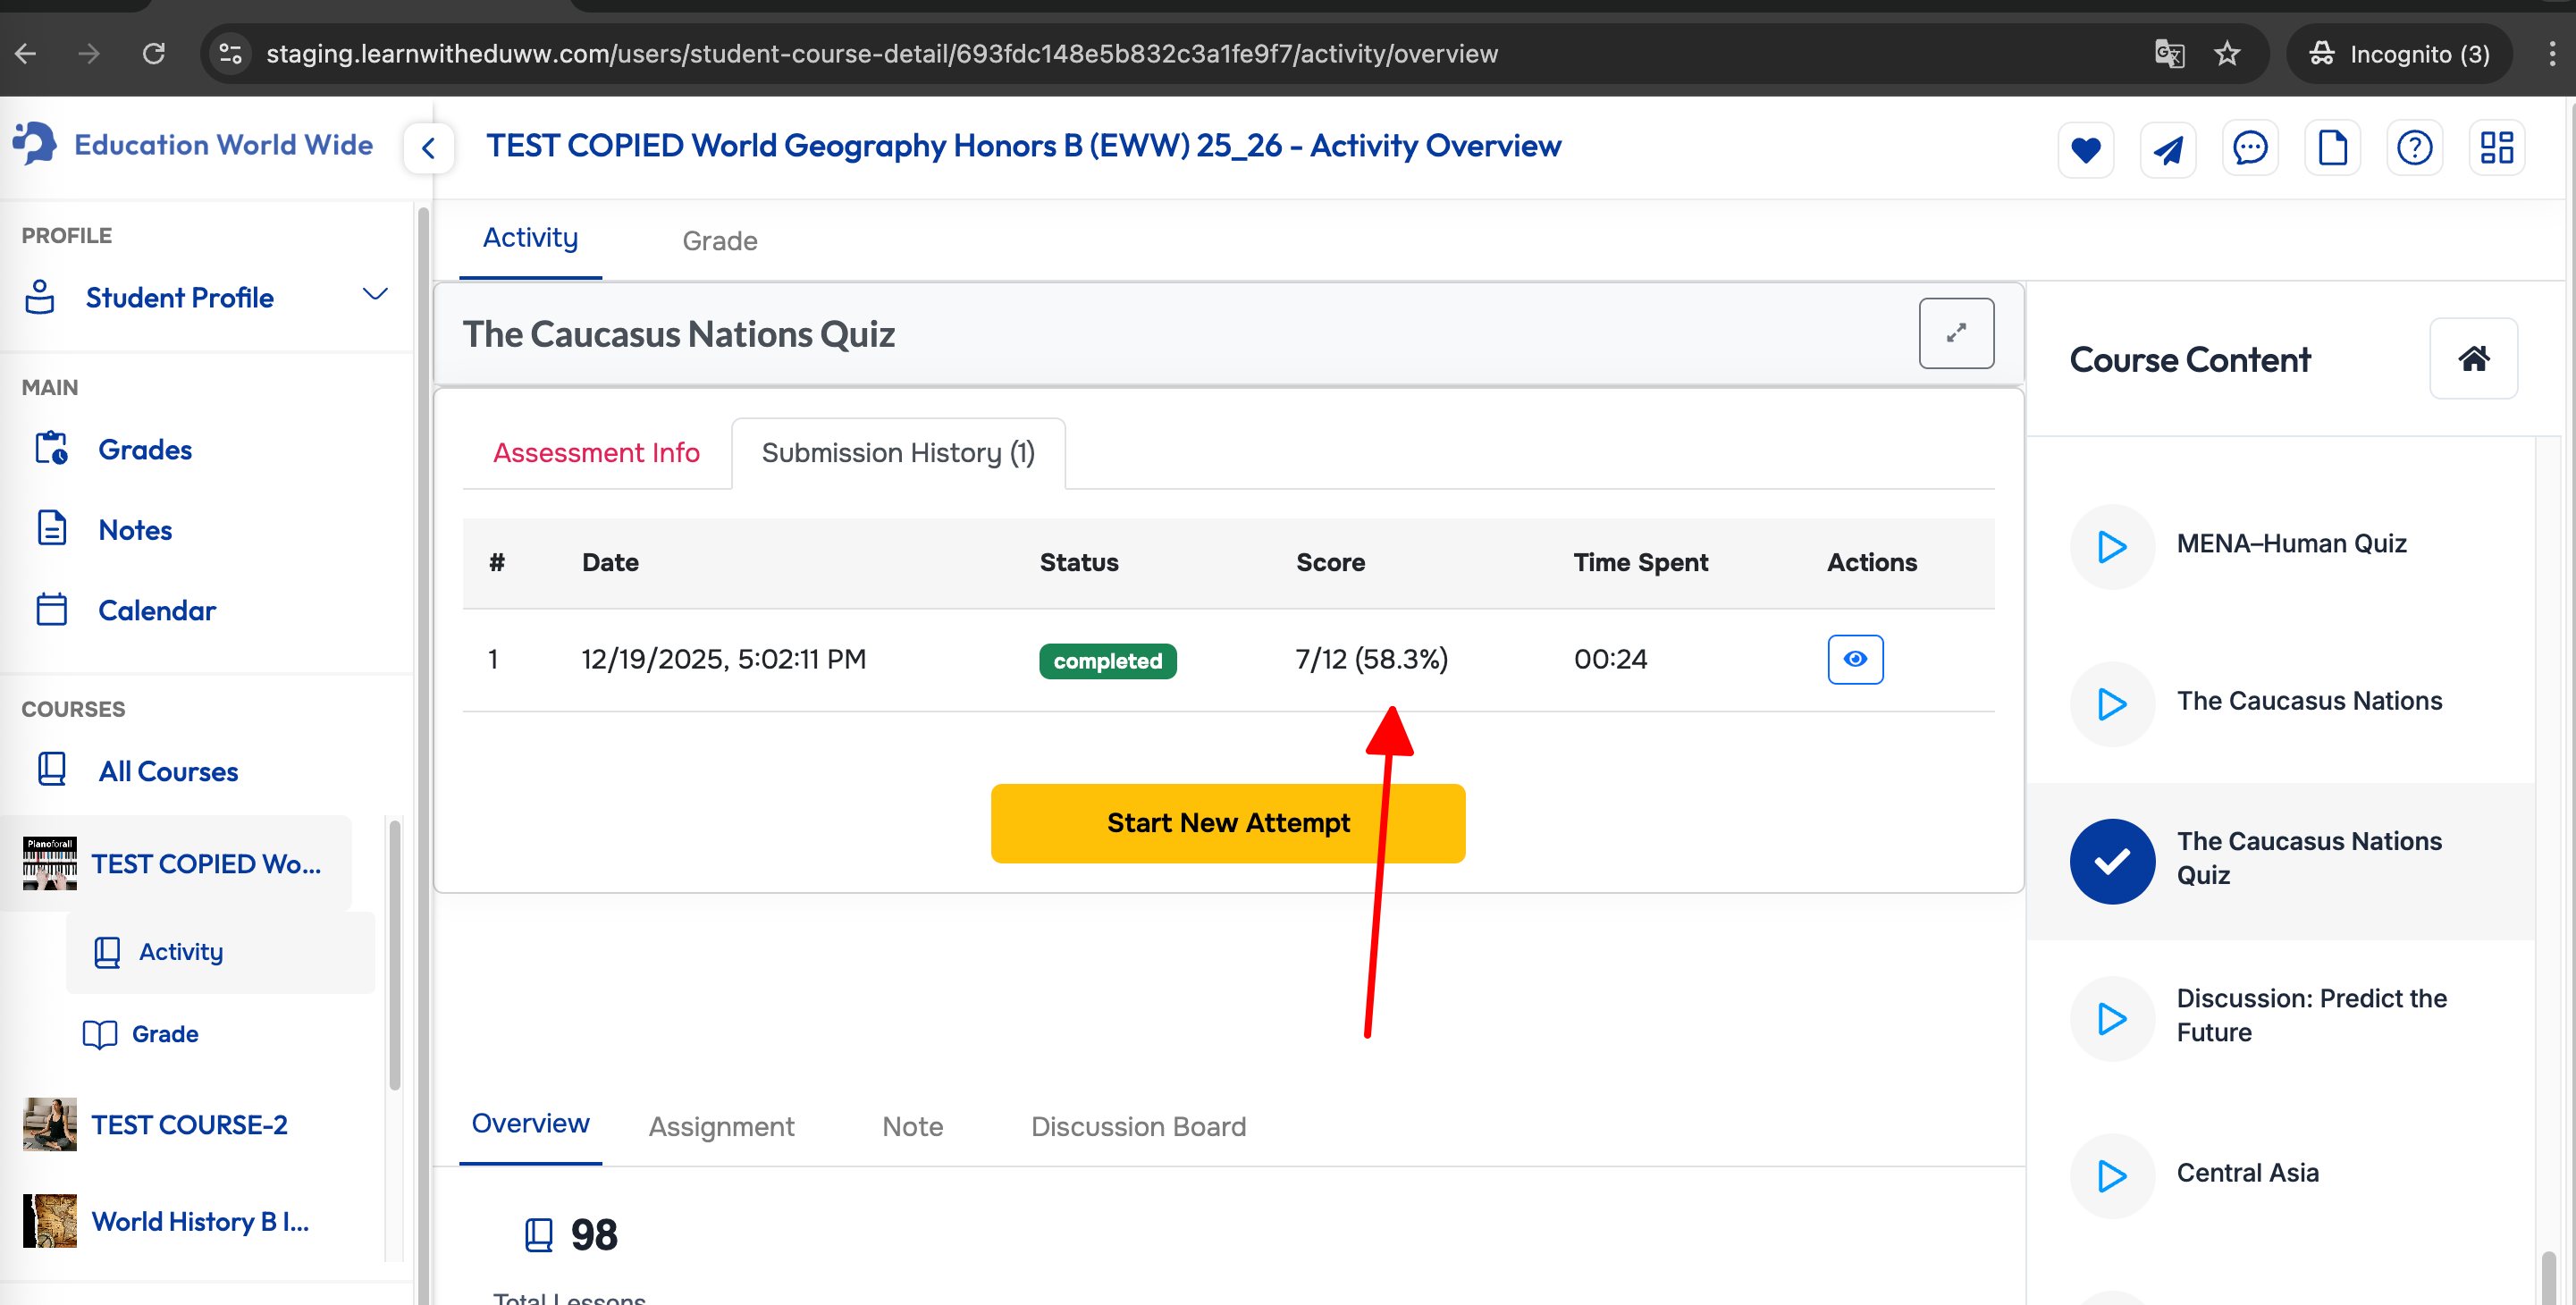
Task: Open the chat bubble messages icon
Action: (2250, 149)
